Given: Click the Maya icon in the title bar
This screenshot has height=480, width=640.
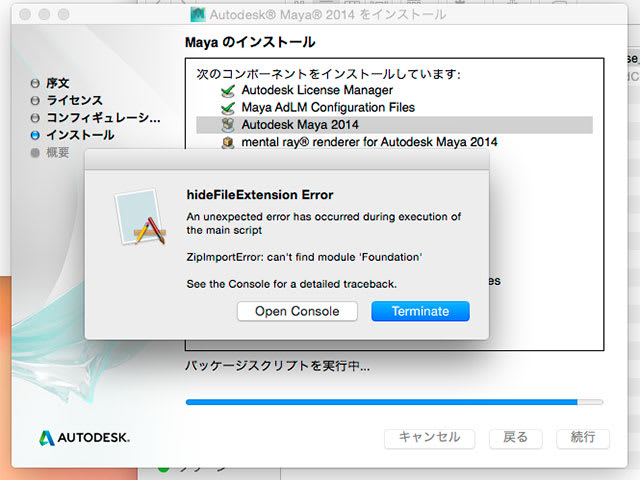Looking at the screenshot, I should click(x=198, y=15).
